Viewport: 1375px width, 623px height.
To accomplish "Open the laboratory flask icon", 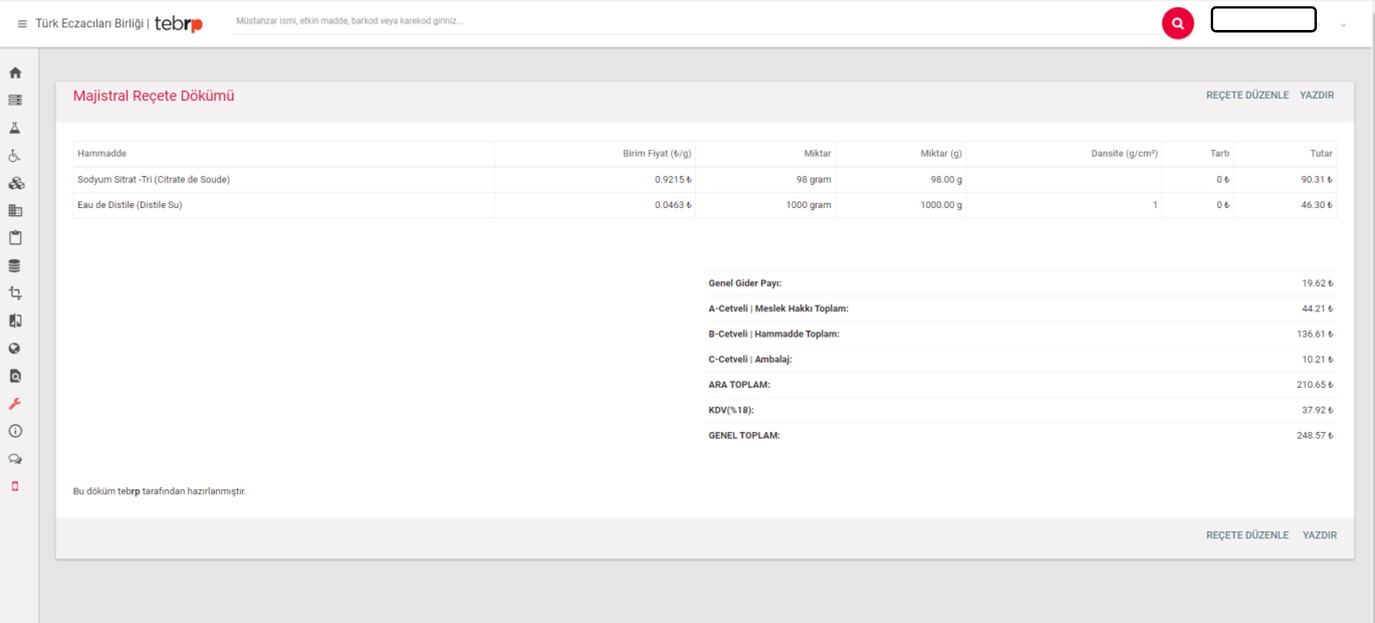I will [x=15, y=128].
